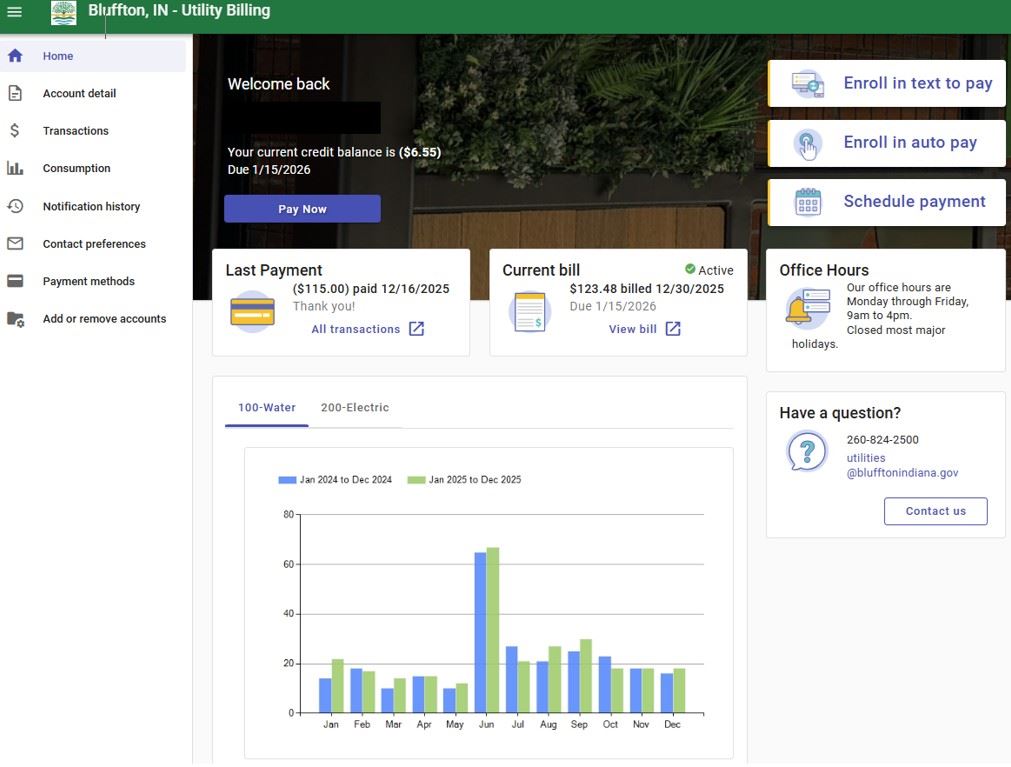Click the Pay Now button
The height and width of the screenshot is (767, 1011).
point(302,208)
